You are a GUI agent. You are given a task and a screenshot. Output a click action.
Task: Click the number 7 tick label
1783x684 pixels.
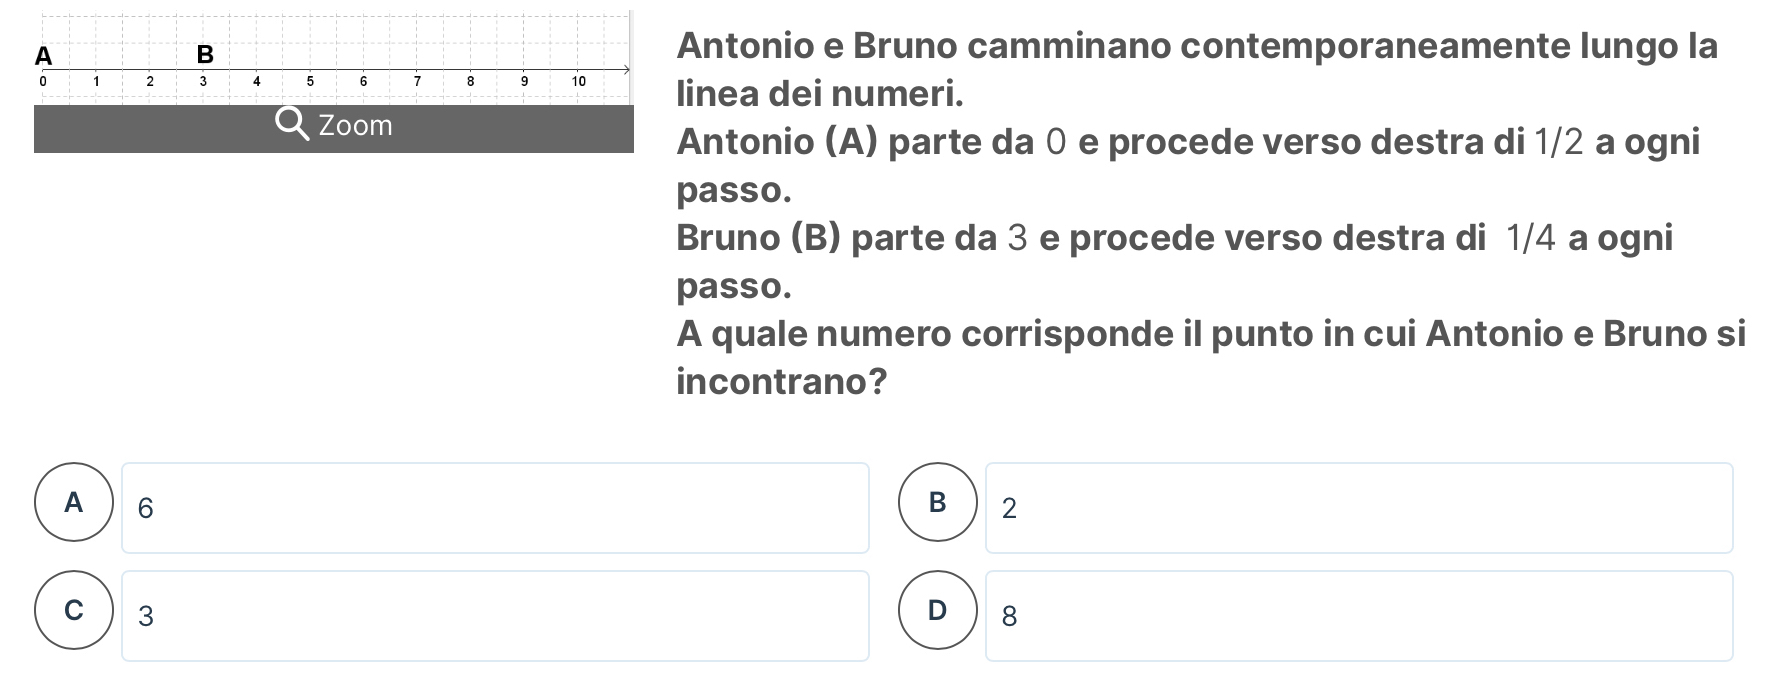pos(417,81)
